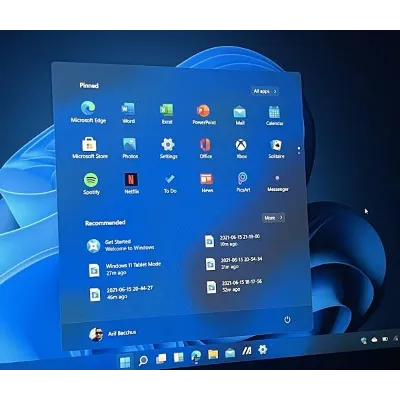Image resolution: width=400 pixels, height=400 pixels.
Task: Open the recommended file from 46m ago
Action: (121, 293)
